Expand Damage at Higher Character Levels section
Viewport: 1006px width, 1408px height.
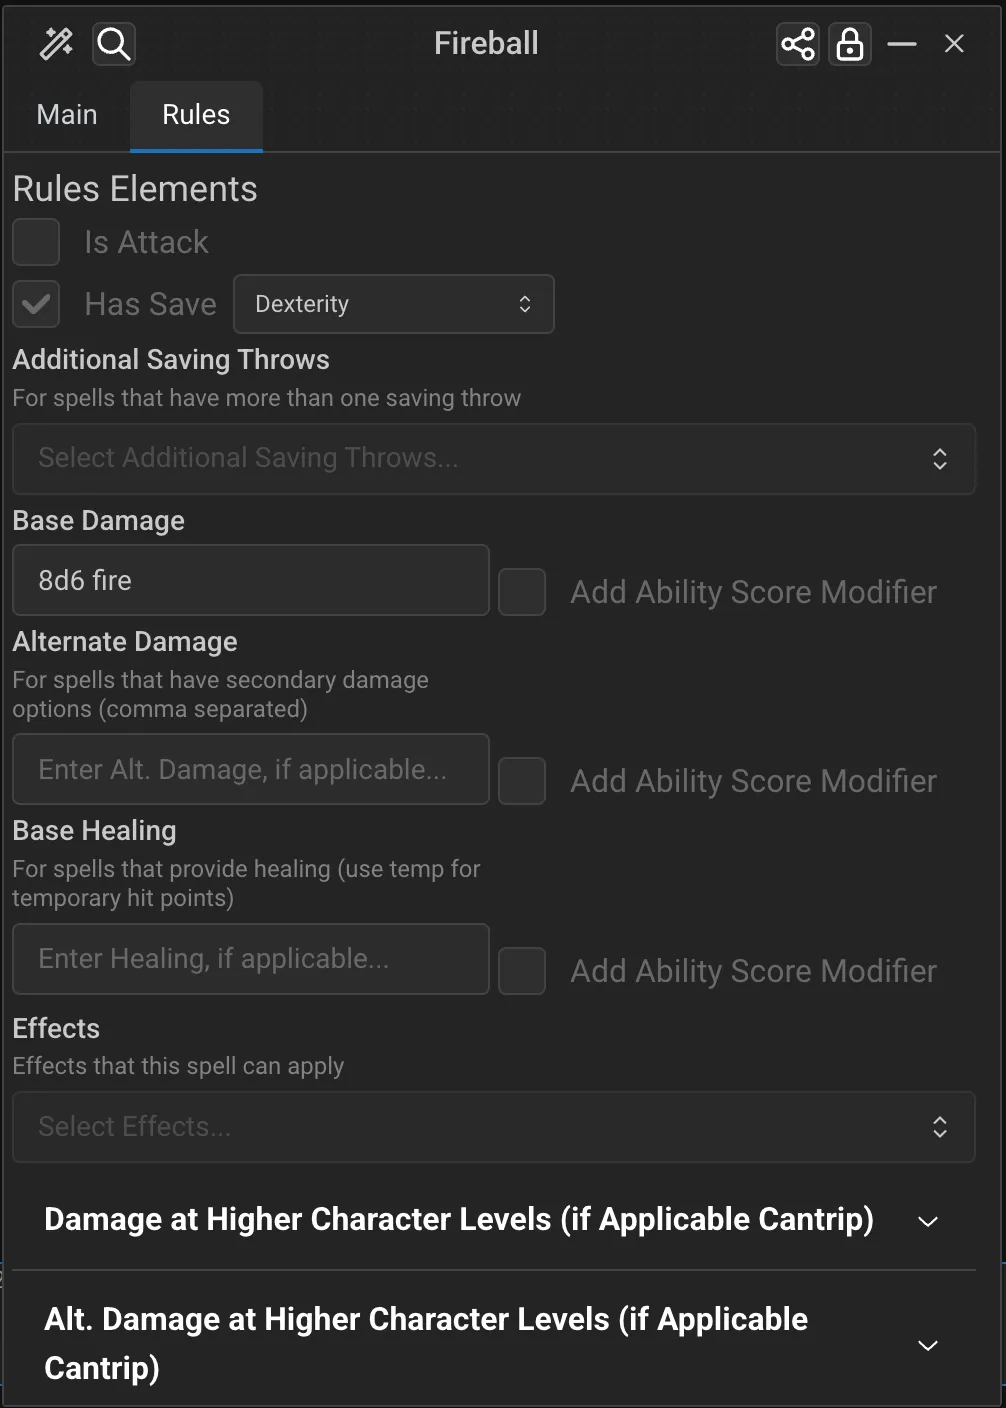point(927,1221)
